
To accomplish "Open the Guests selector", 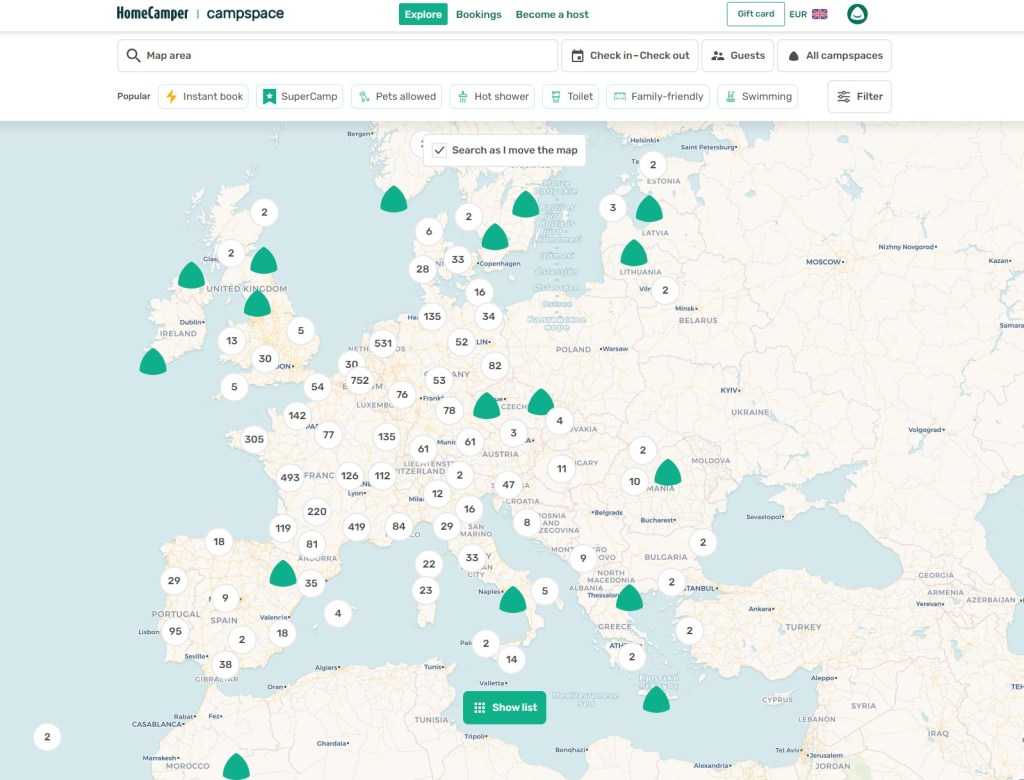I will pyautogui.click(x=738, y=56).
